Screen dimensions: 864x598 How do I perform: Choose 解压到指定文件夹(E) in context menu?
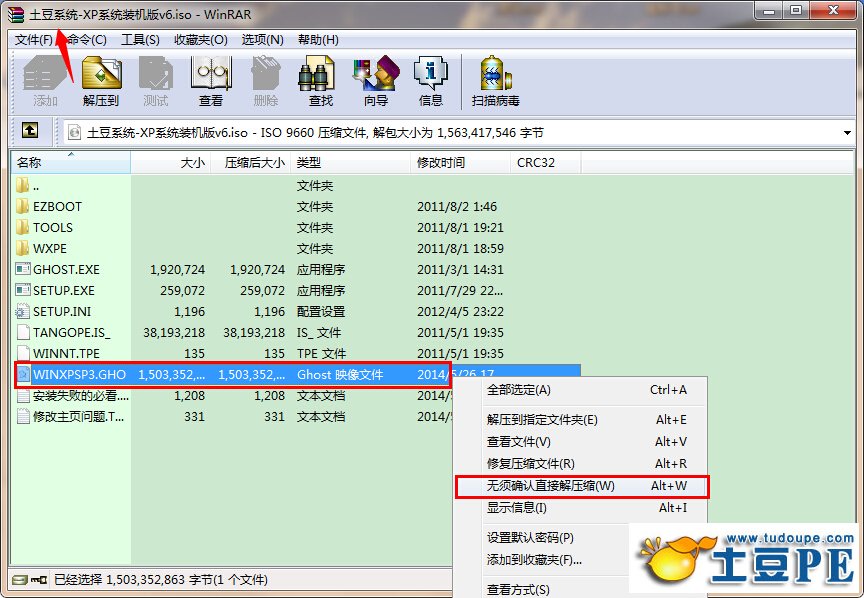point(580,419)
